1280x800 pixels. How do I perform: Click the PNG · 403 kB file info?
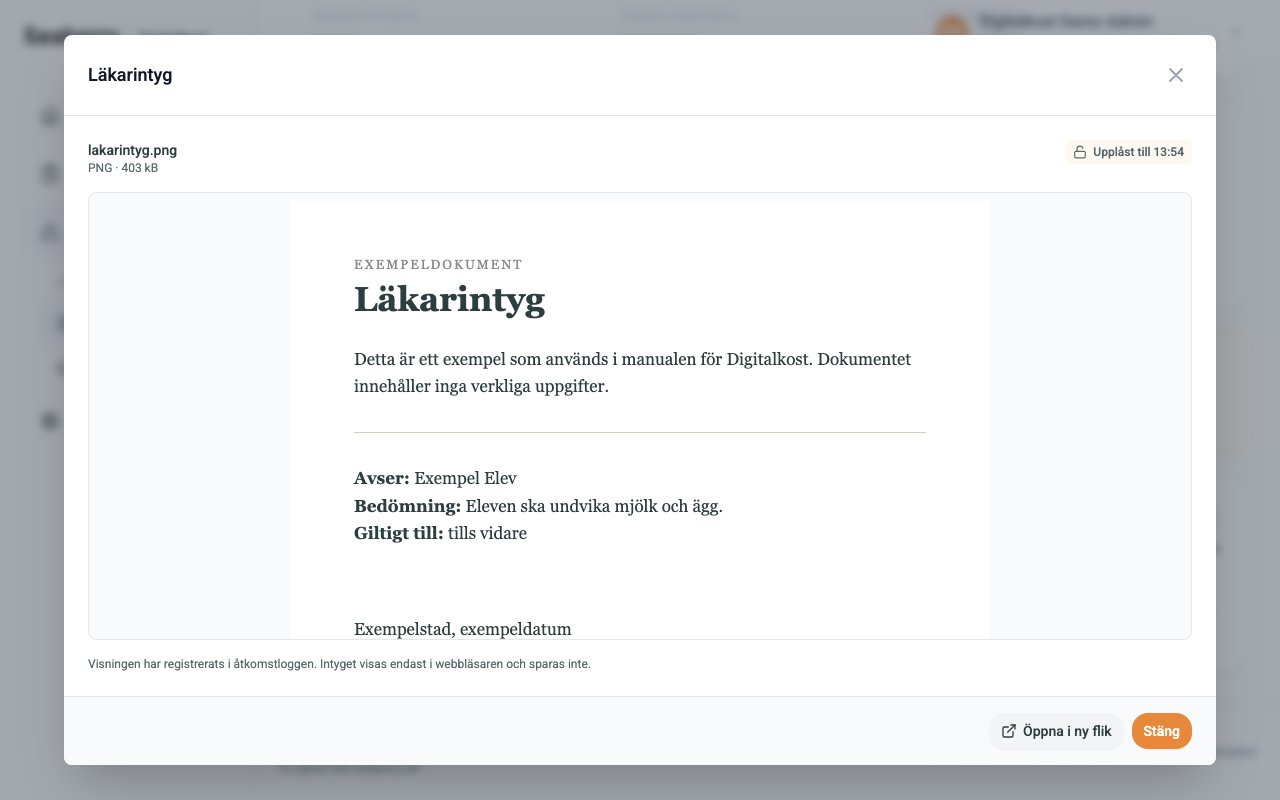click(123, 168)
